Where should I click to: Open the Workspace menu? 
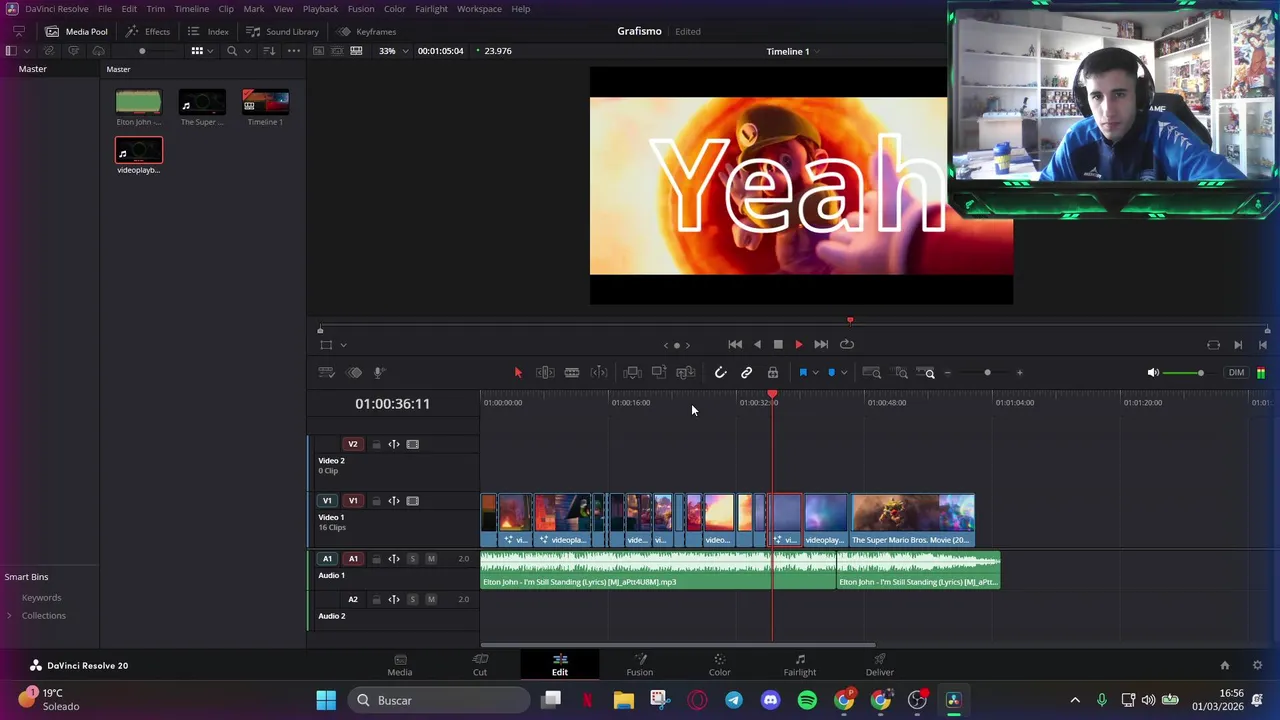479,9
